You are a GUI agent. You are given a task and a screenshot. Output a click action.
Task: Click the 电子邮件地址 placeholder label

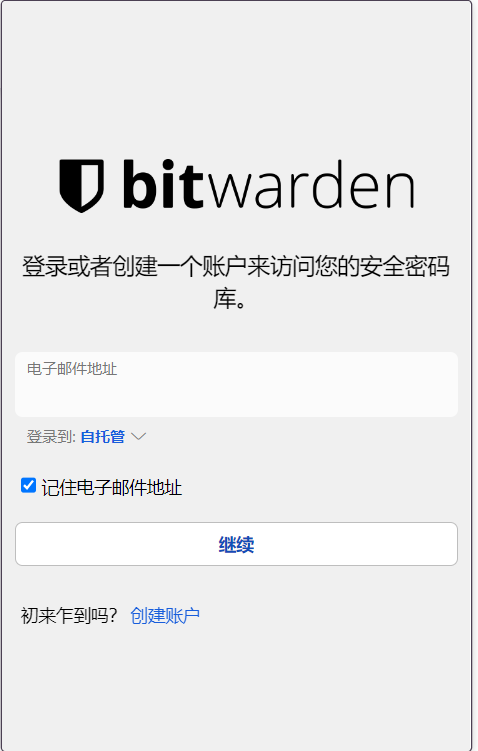[x=72, y=369]
